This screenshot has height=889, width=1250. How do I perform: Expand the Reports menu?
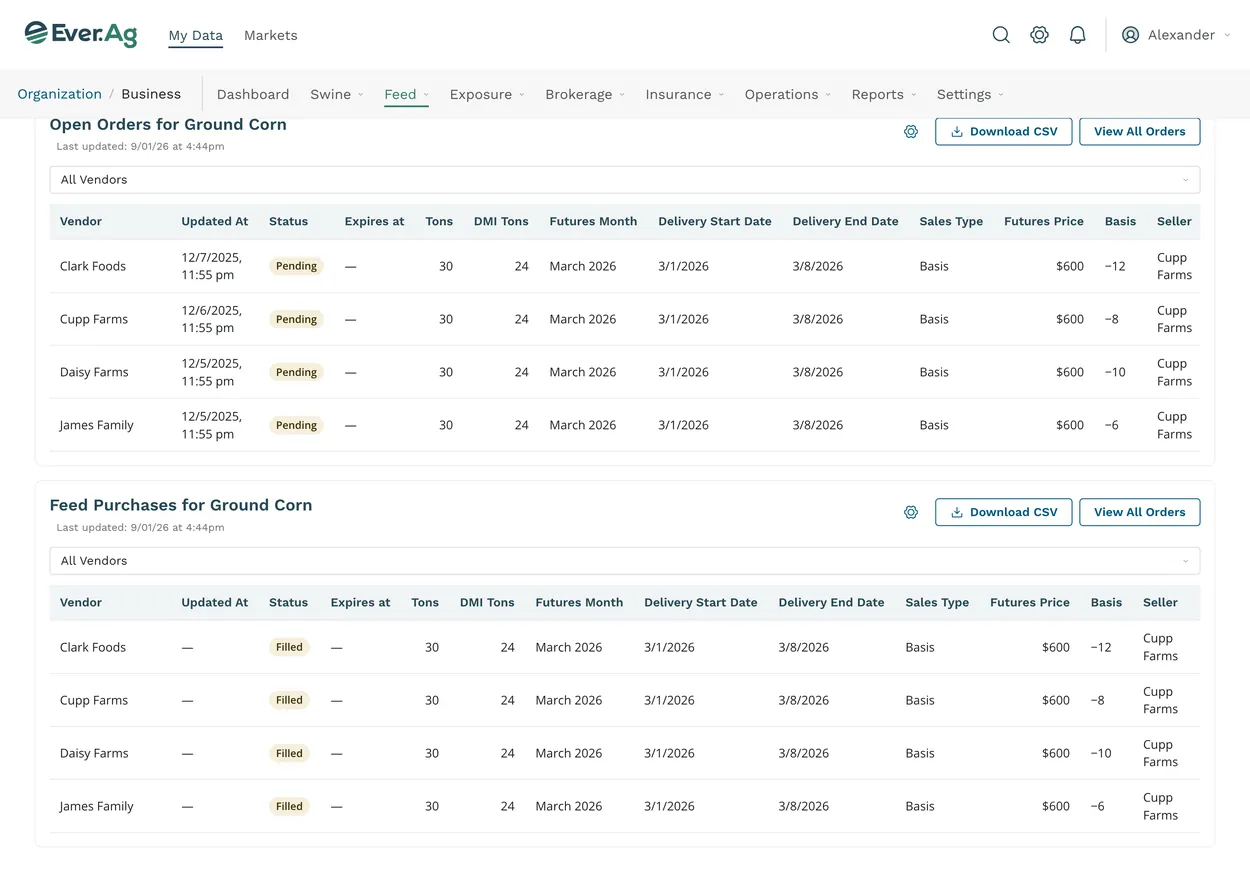(884, 94)
